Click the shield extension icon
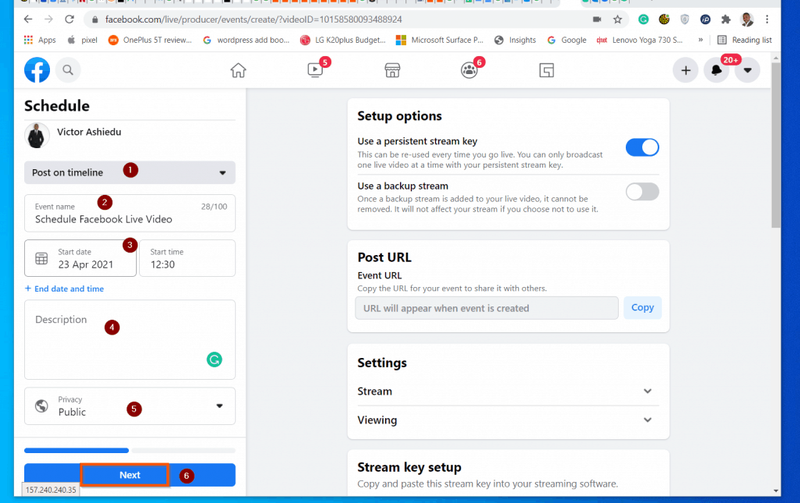 pos(685,19)
